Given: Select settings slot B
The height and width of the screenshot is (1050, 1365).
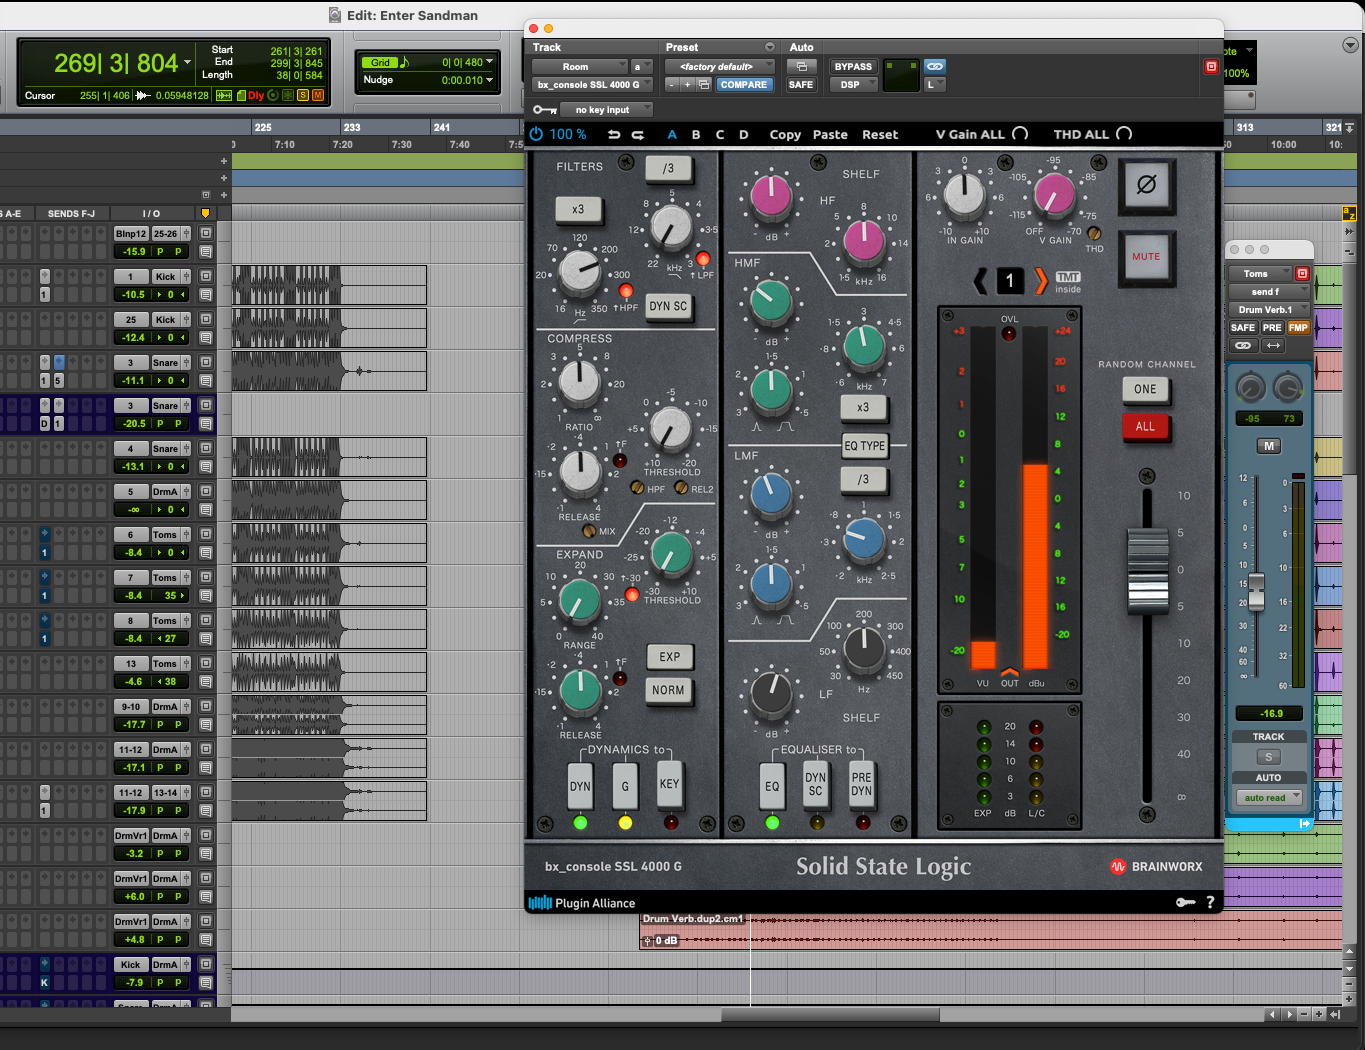Looking at the screenshot, I should click(x=696, y=134).
